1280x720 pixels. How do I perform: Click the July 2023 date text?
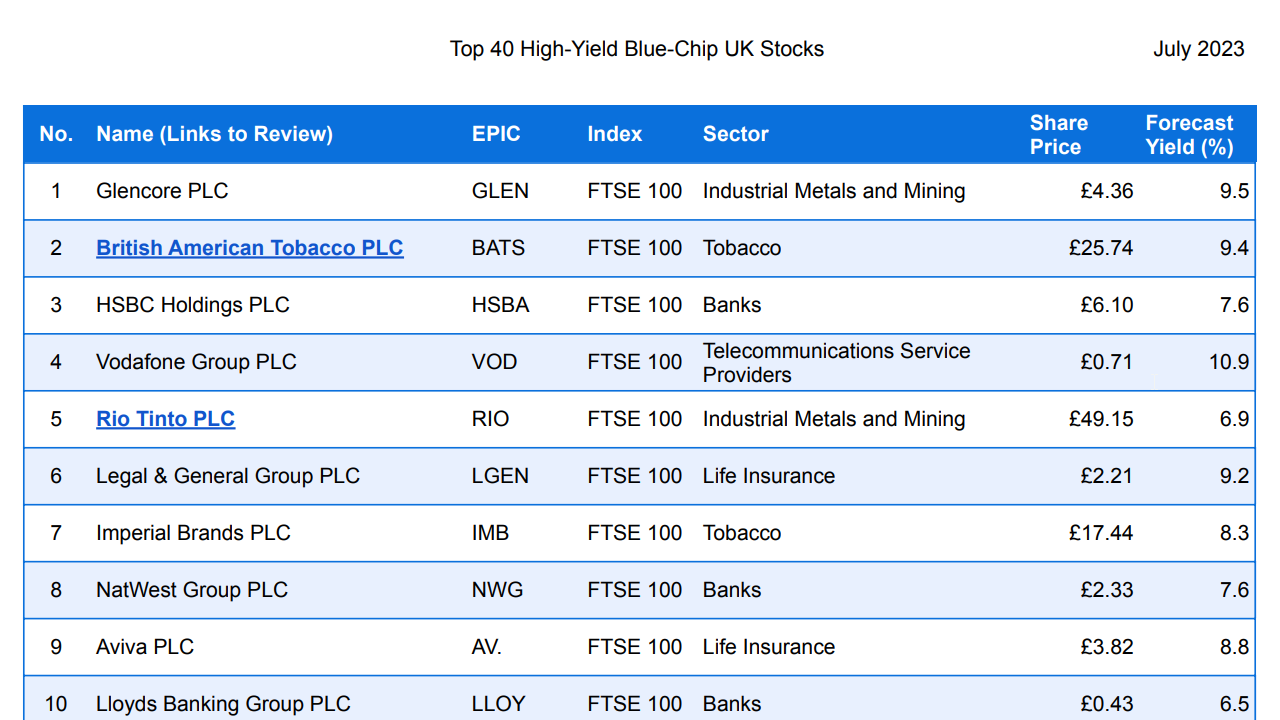point(1198,49)
